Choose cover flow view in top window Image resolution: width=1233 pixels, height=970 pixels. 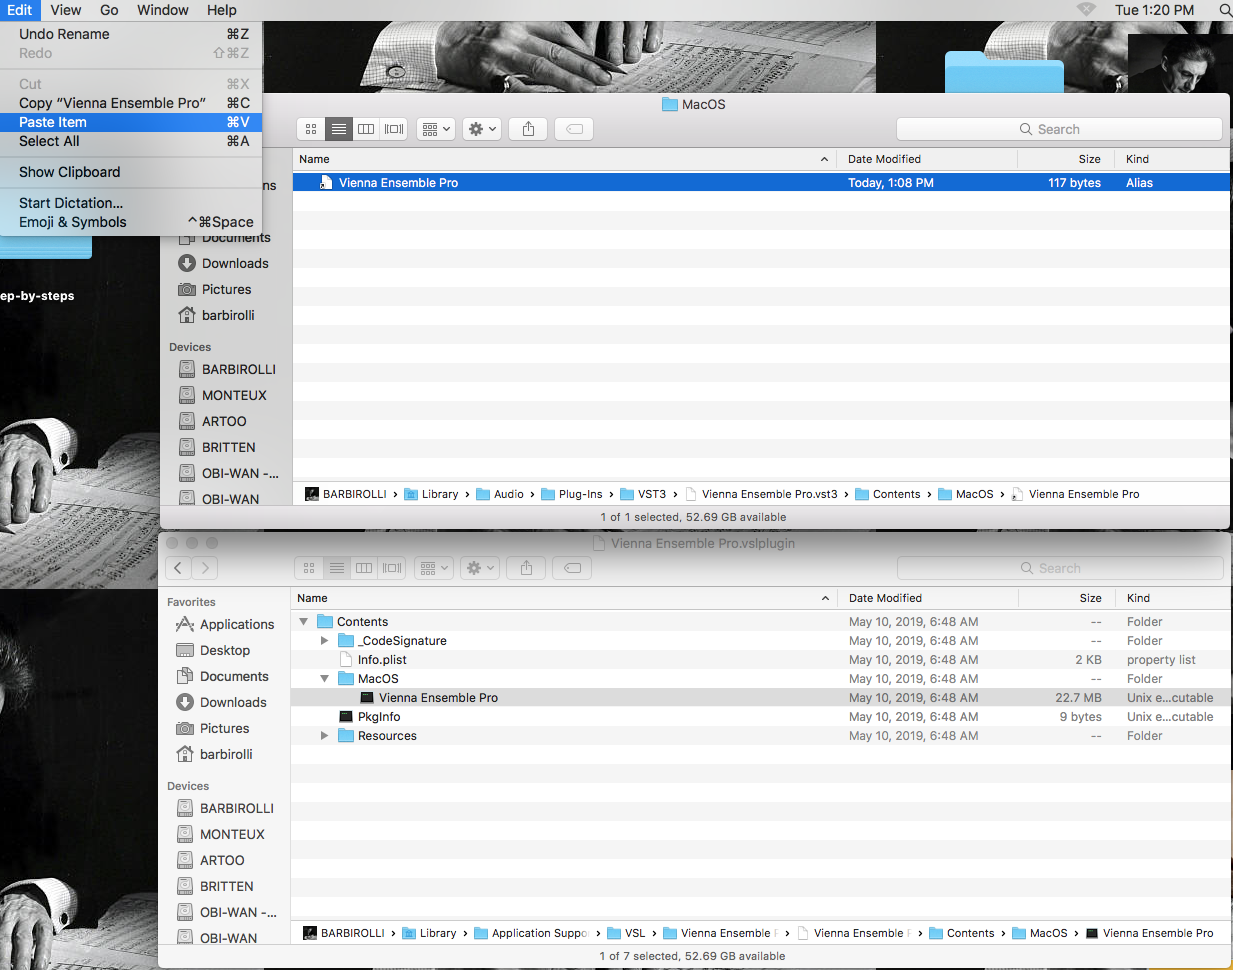tap(394, 129)
